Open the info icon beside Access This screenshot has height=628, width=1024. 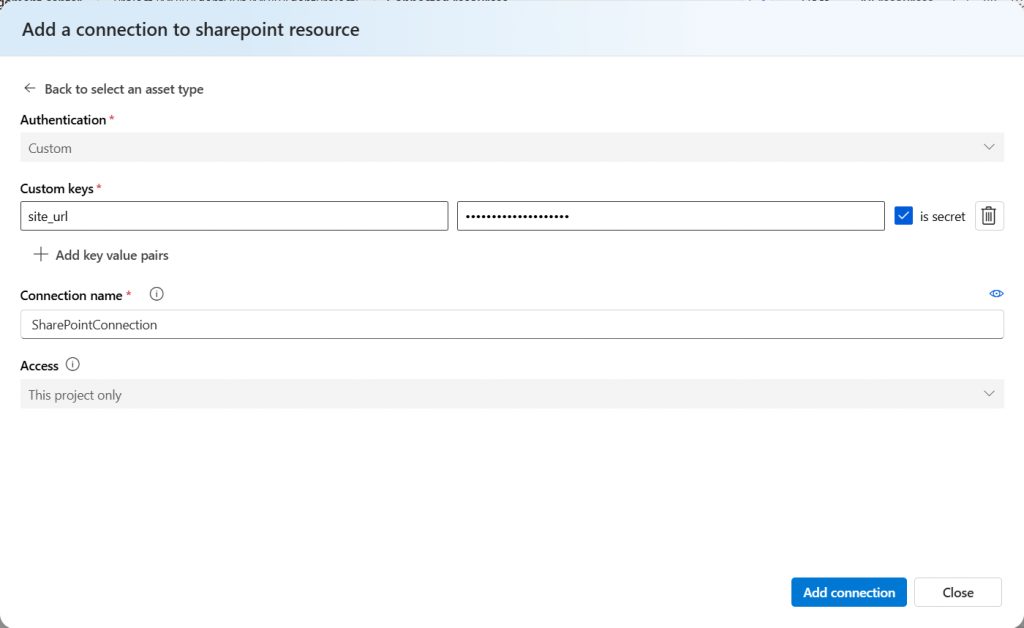(x=73, y=365)
